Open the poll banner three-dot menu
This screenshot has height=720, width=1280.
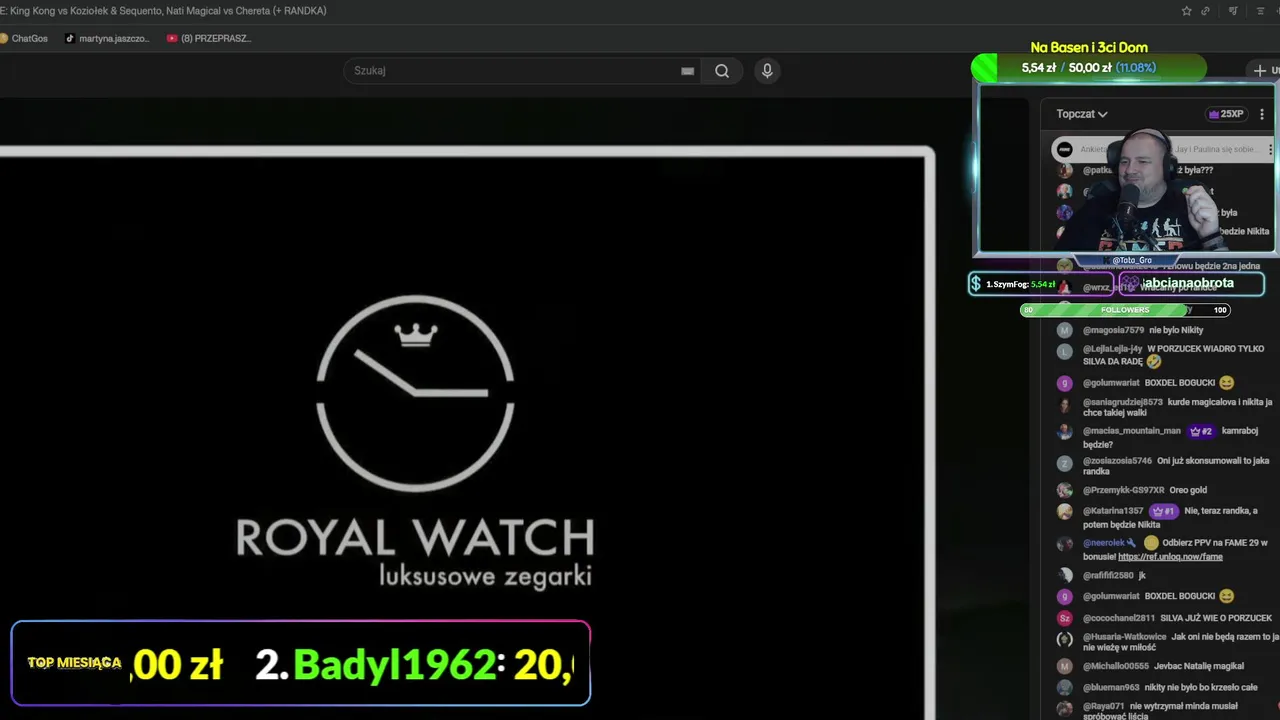pos(1270,149)
